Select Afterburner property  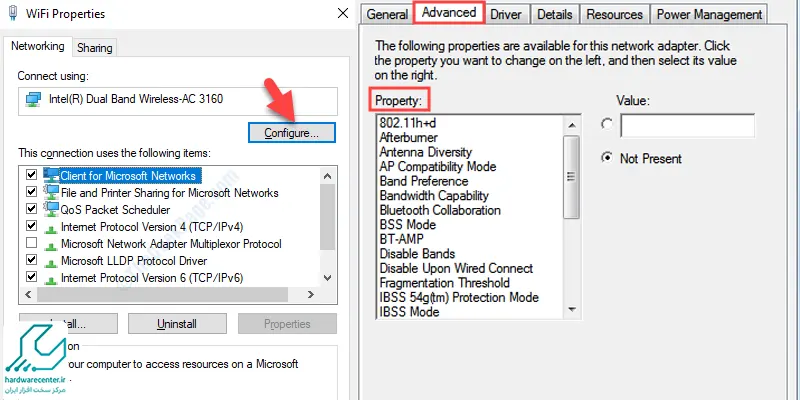tap(409, 137)
